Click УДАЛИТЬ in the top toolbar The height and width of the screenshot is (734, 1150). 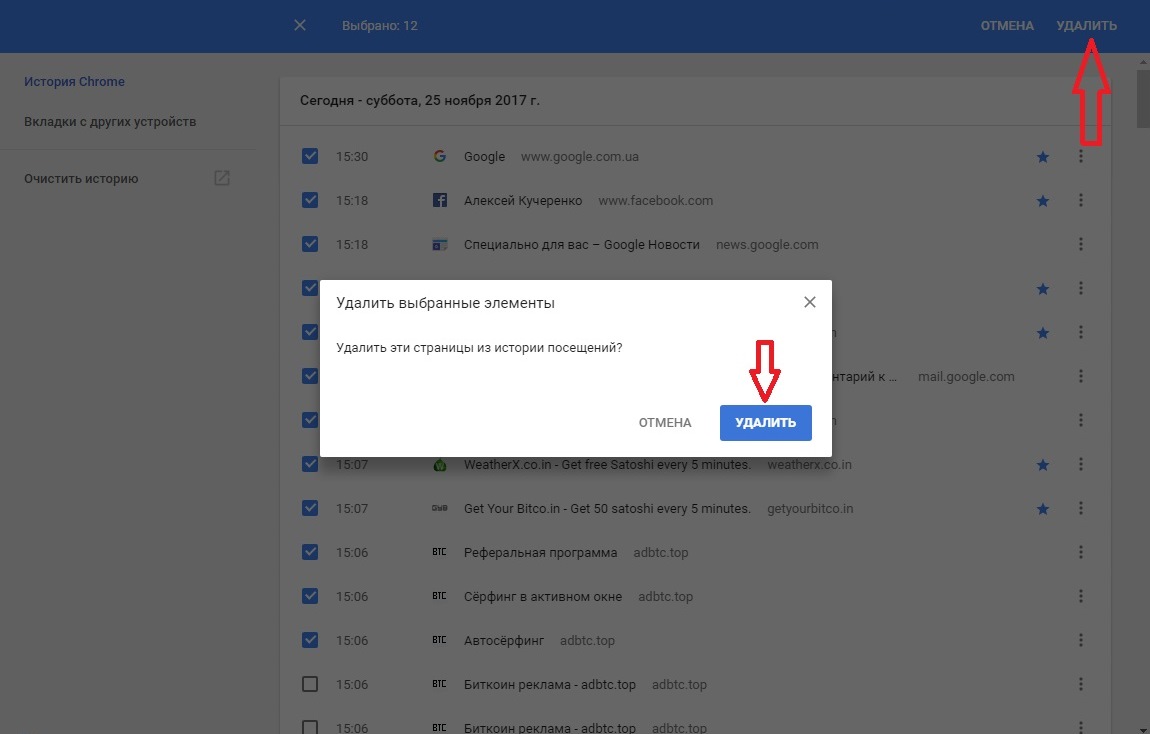[x=1086, y=26]
